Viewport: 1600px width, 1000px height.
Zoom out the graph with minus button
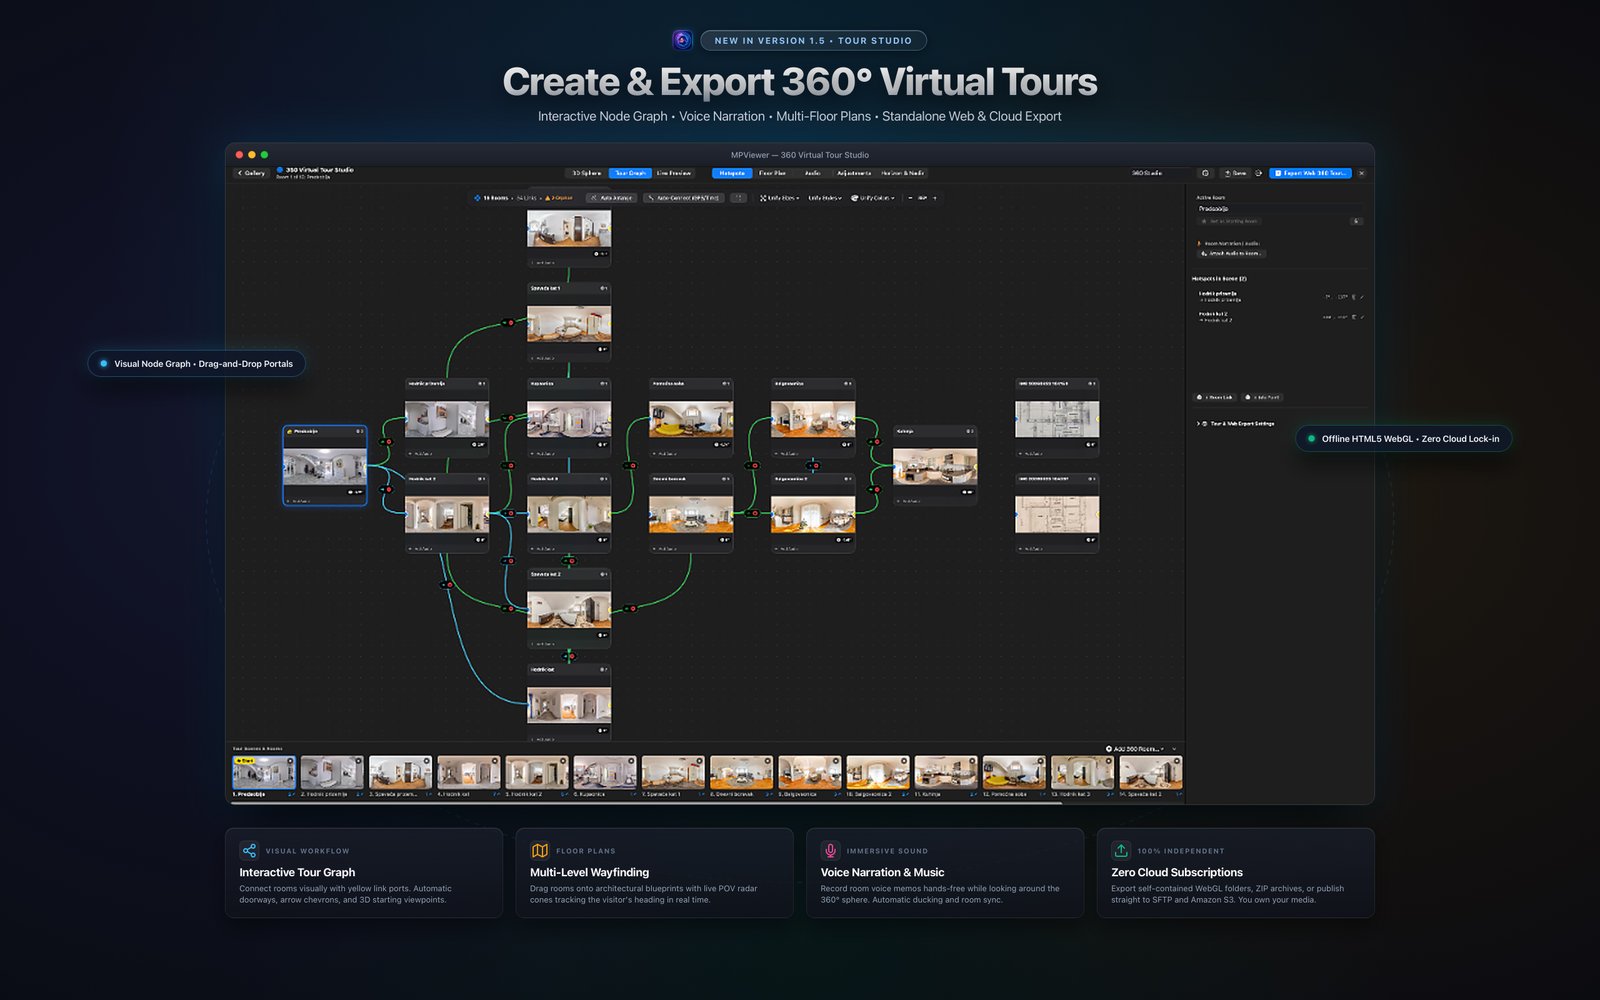(x=910, y=198)
